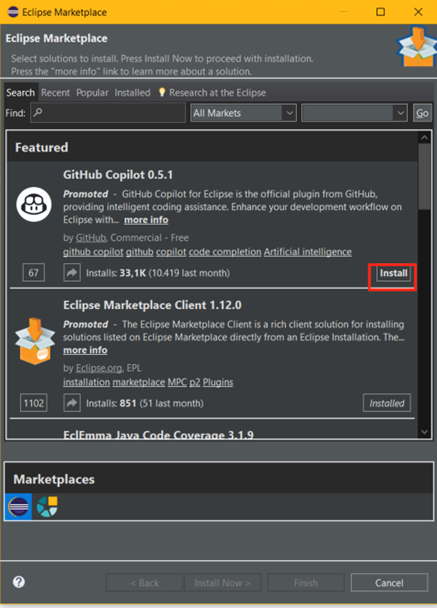Click the installation tag
The width and height of the screenshot is (437, 608).
86,382
